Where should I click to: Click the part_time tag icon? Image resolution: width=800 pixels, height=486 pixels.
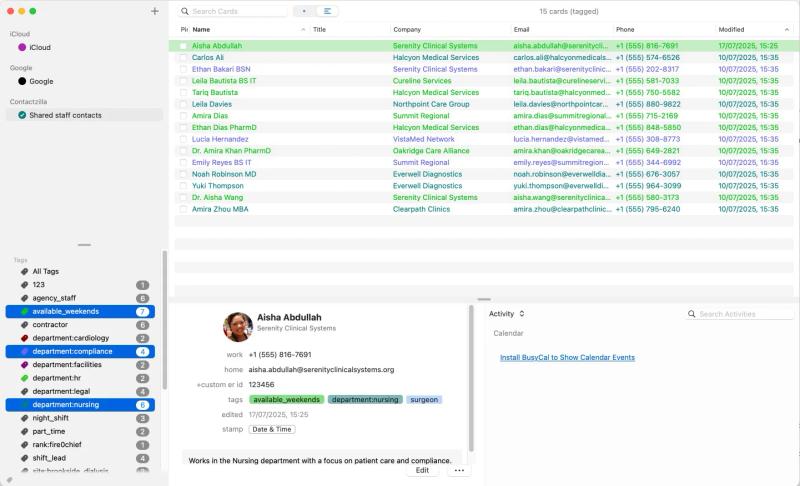pos(24,431)
